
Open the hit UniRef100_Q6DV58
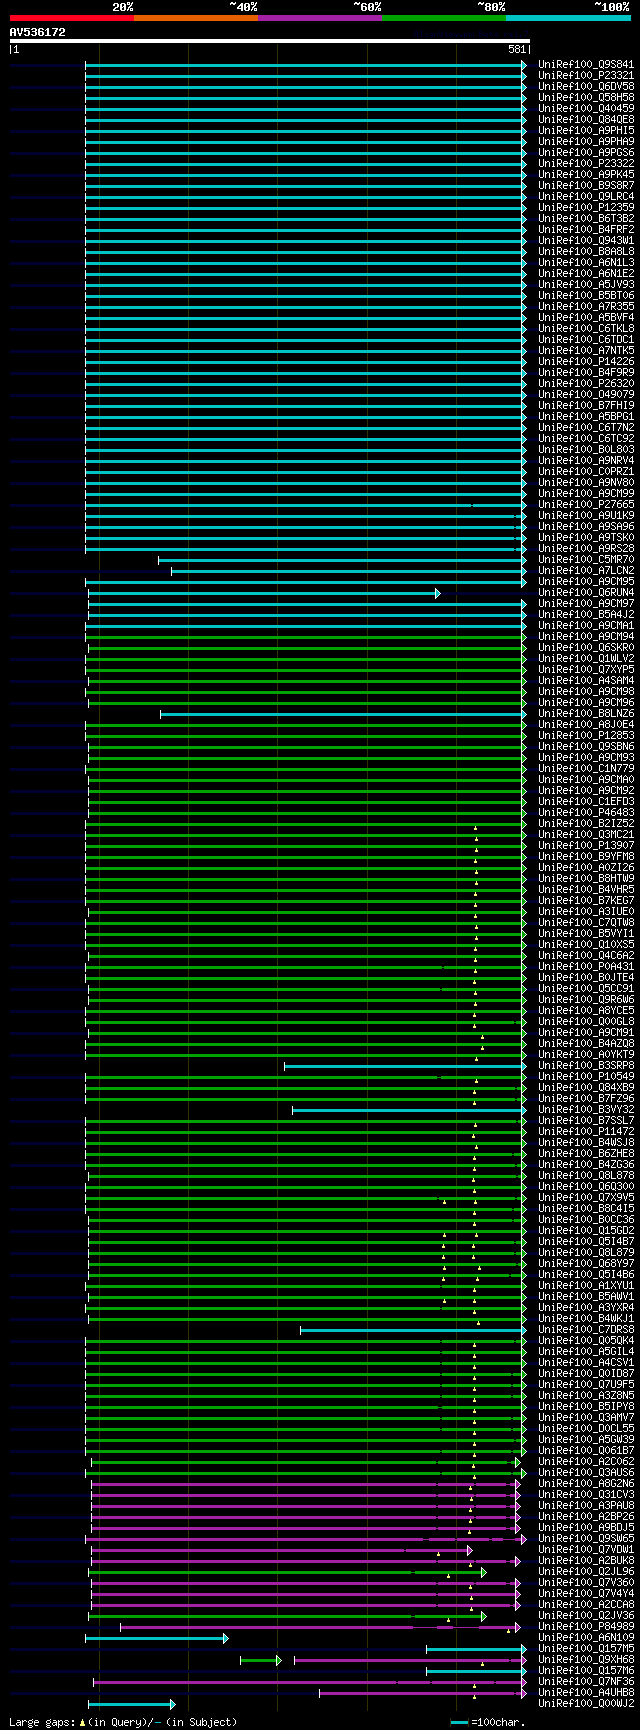[586, 86]
